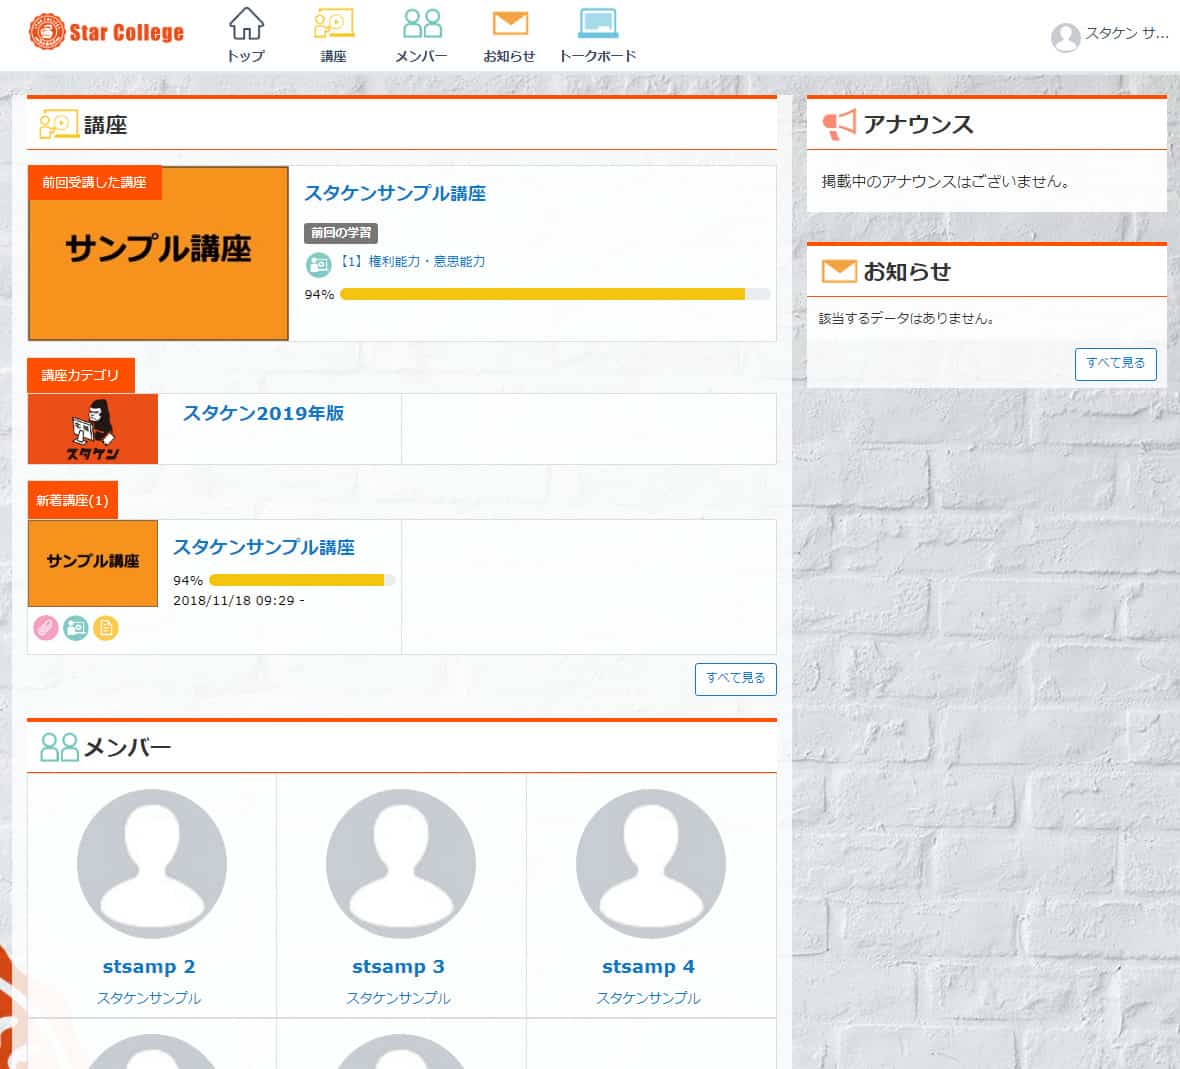1180x1069 pixels.
Task: Click すべて見る button under 新着講座
Action: pyautogui.click(x=735, y=679)
